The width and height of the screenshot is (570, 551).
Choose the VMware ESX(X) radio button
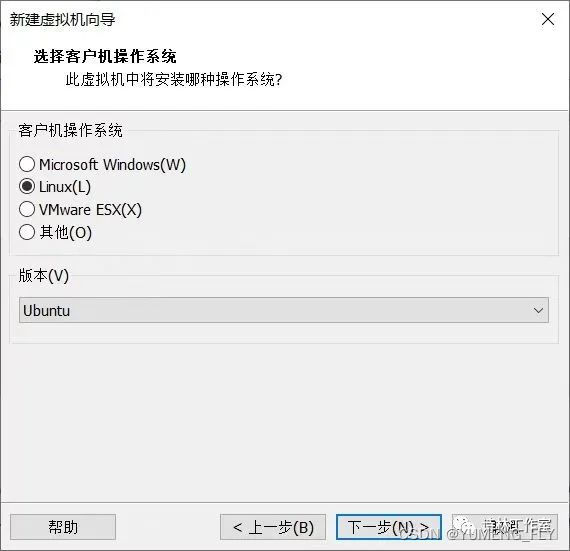tap(27, 209)
